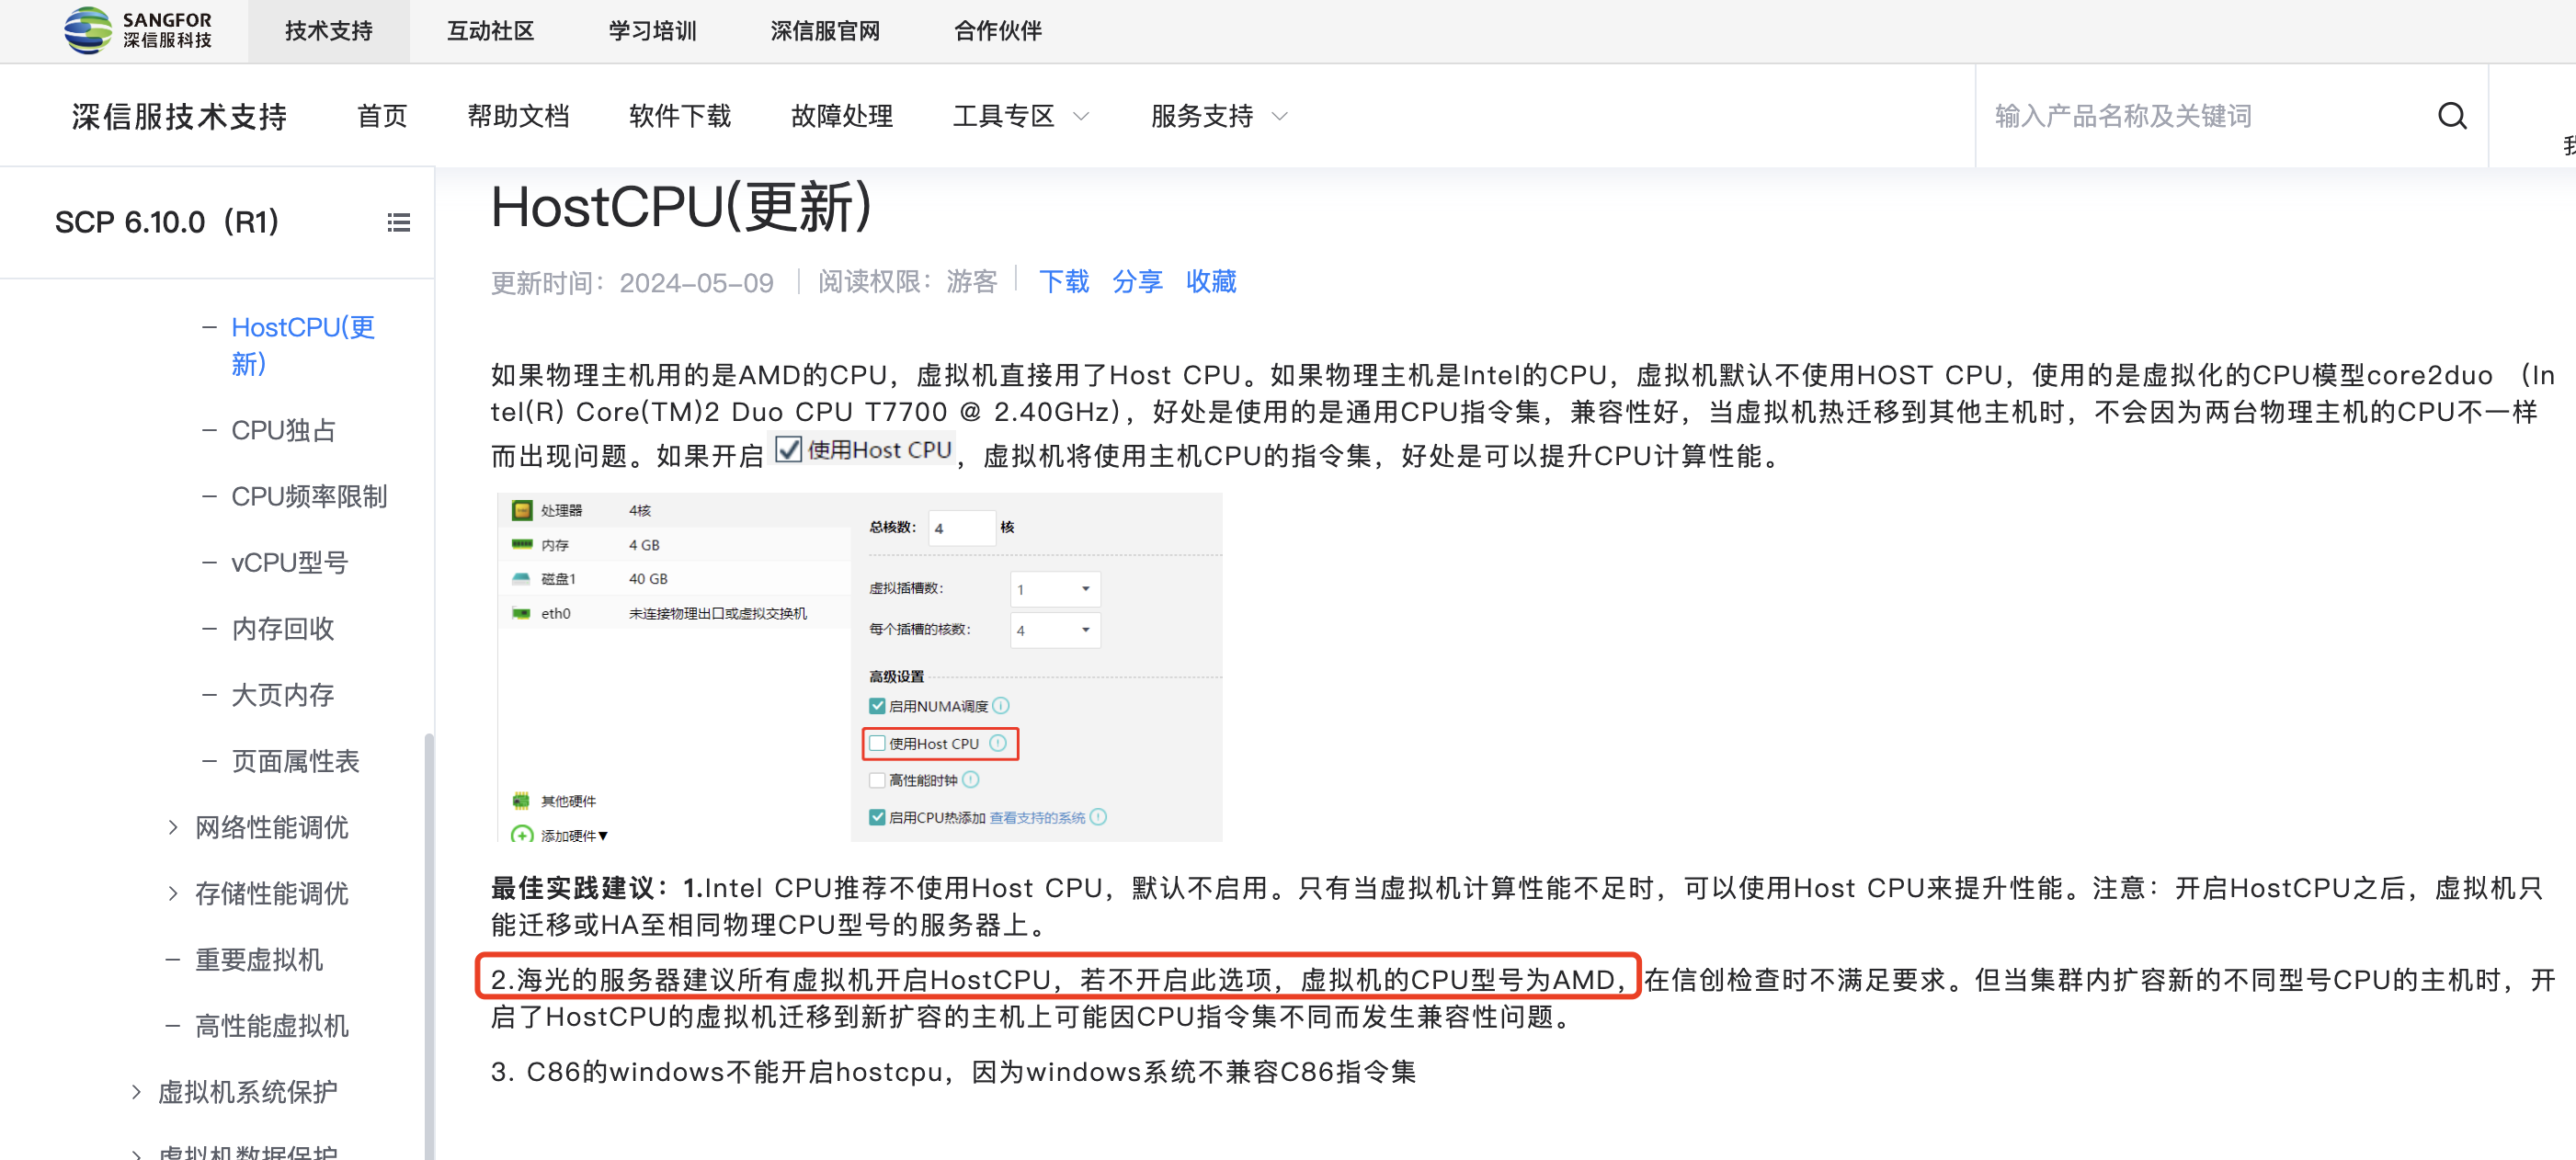Go to 首页 in the navigation
This screenshot has width=2576, height=1160.
point(382,116)
